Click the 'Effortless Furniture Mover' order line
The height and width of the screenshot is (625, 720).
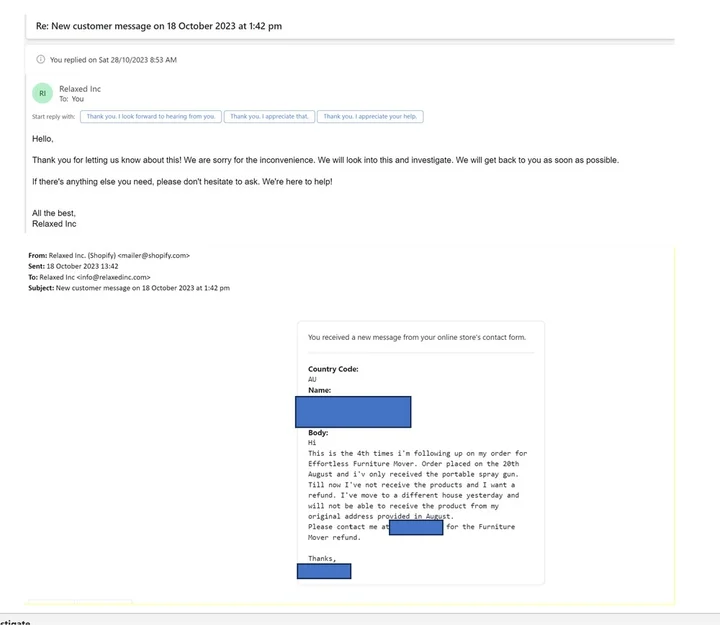coord(413,464)
